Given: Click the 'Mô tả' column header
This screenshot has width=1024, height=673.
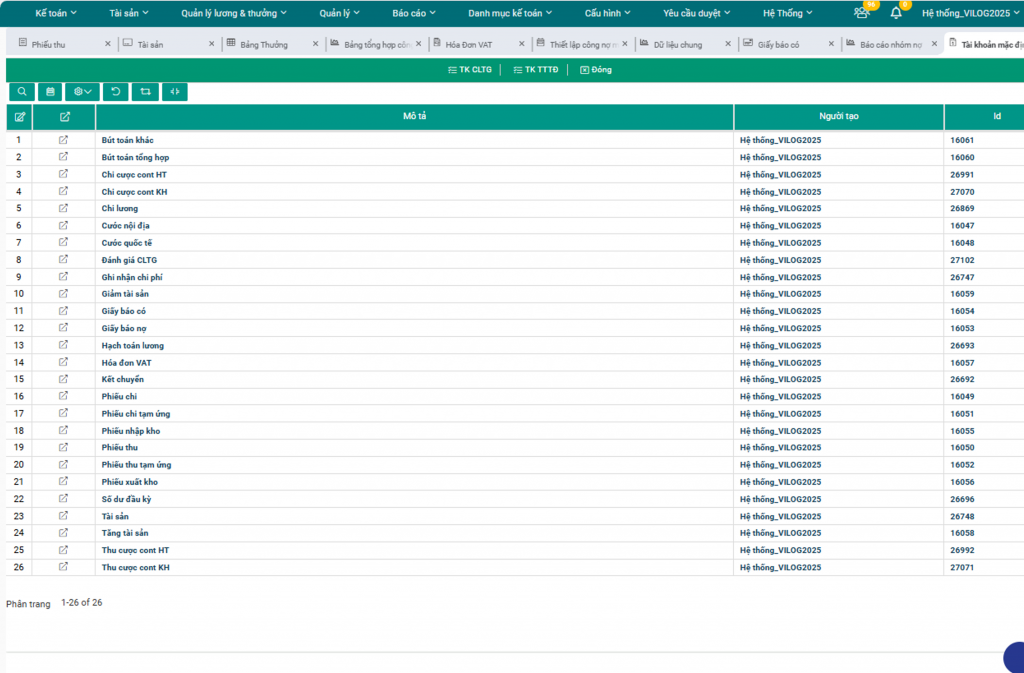Looking at the screenshot, I should tap(415, 117).
